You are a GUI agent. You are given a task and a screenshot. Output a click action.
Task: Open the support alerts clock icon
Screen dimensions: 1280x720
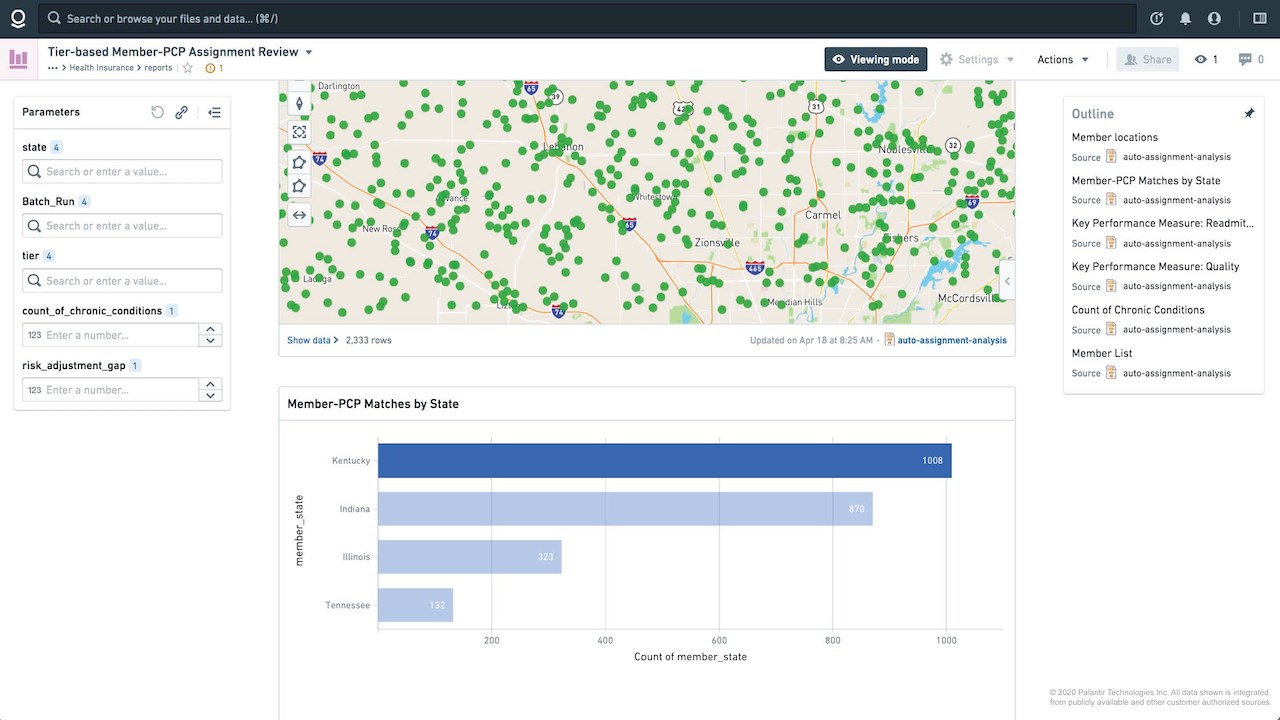[x=1157, y=18]
